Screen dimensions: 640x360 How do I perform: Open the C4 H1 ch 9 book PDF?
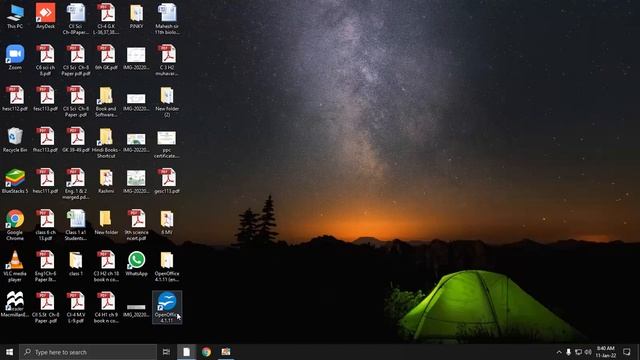(x=106, y=307)
